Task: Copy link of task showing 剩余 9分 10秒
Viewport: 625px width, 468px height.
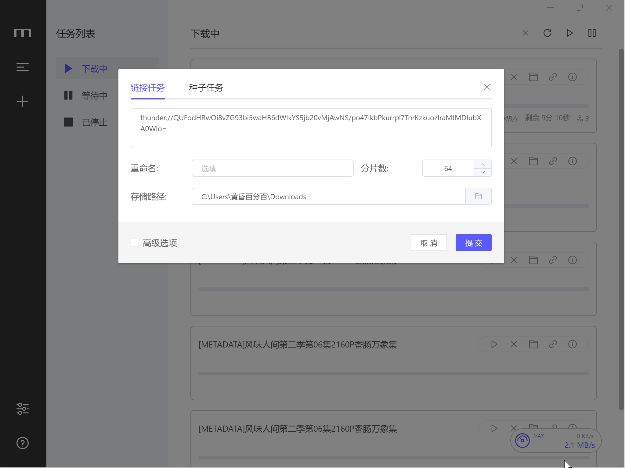Action: (553, 77)
